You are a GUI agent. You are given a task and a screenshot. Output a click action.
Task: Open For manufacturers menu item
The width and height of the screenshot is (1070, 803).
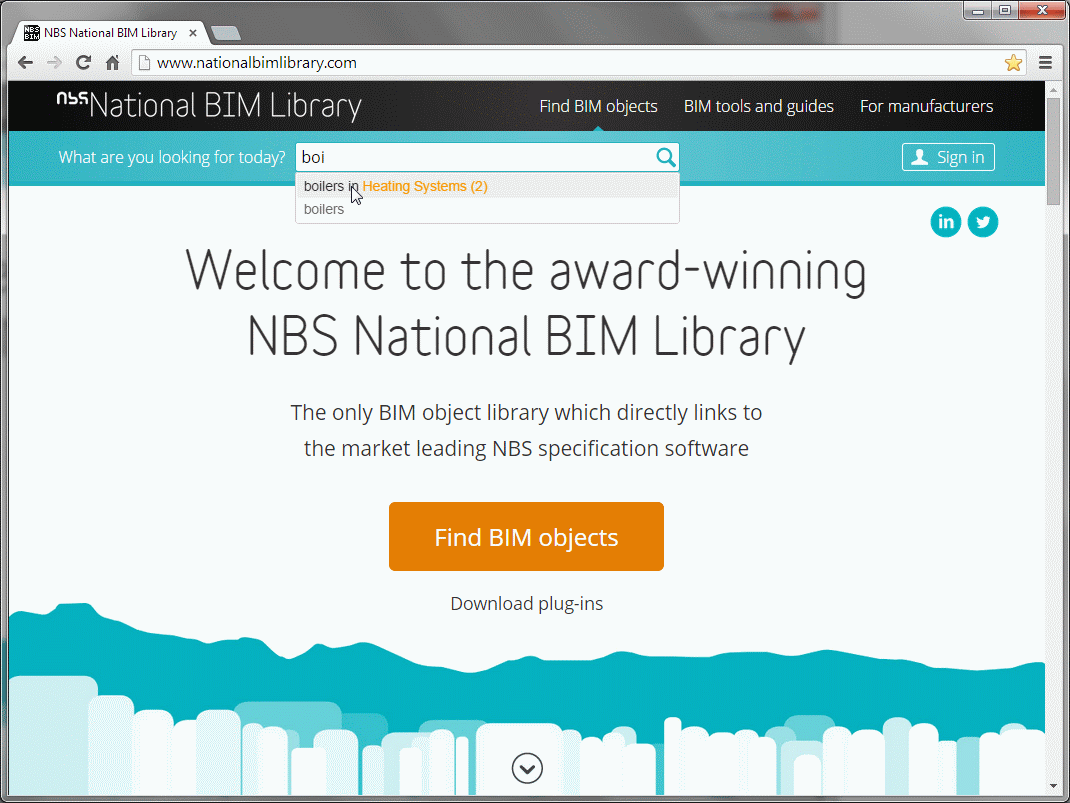point(926,106)
